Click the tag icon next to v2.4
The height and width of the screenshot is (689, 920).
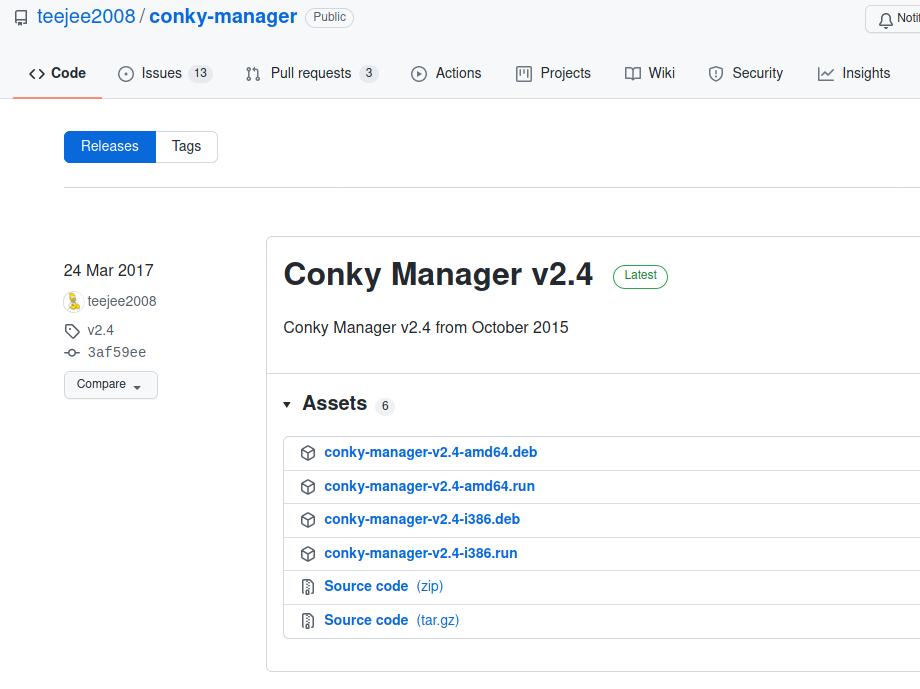point(72,331)
